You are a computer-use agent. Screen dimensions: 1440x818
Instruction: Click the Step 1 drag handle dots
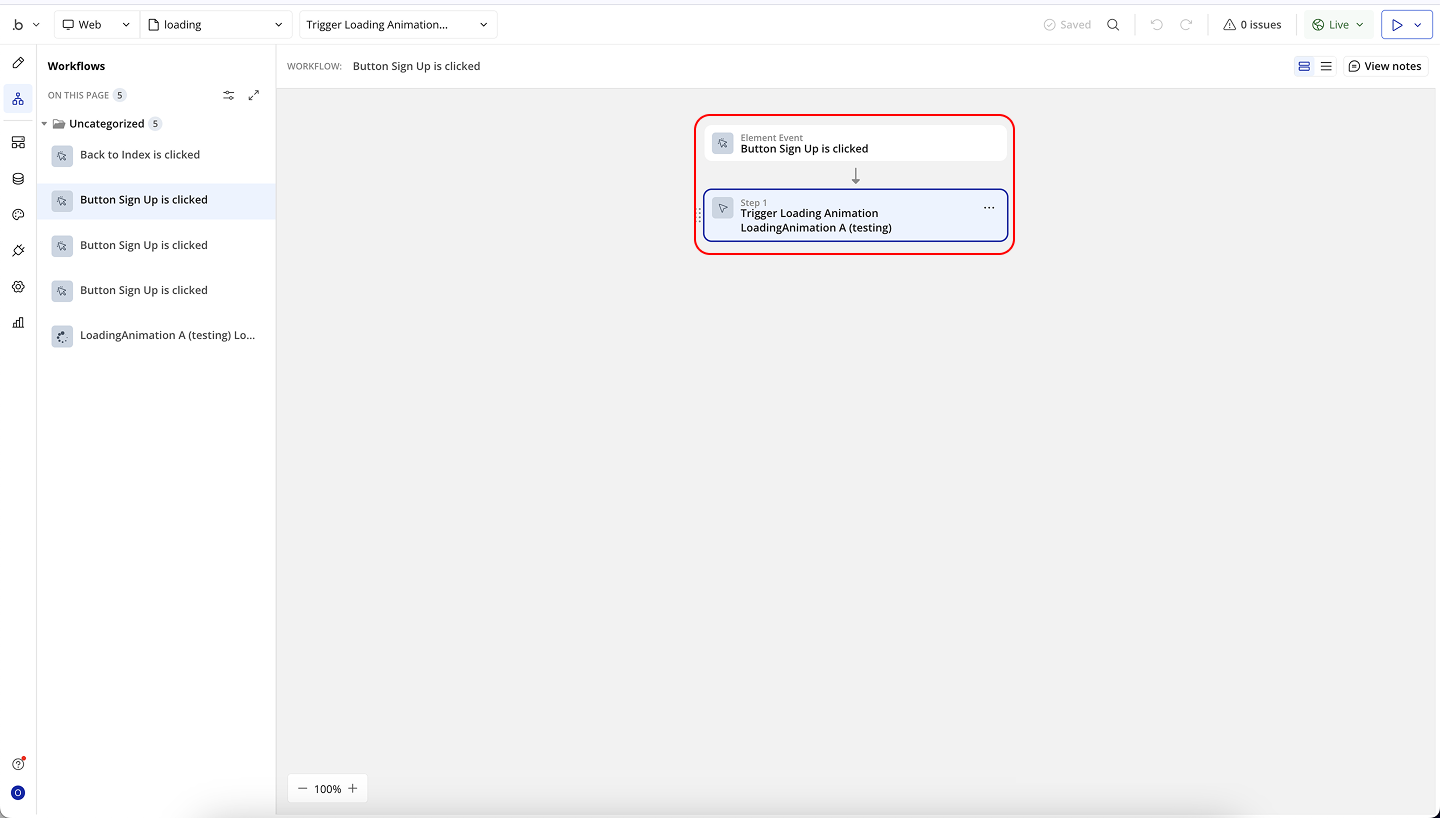pos(699,215)
